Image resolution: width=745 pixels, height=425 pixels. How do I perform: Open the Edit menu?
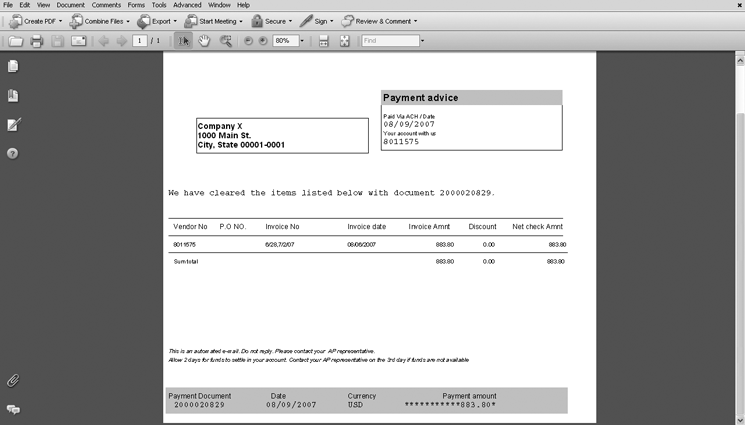25,5
